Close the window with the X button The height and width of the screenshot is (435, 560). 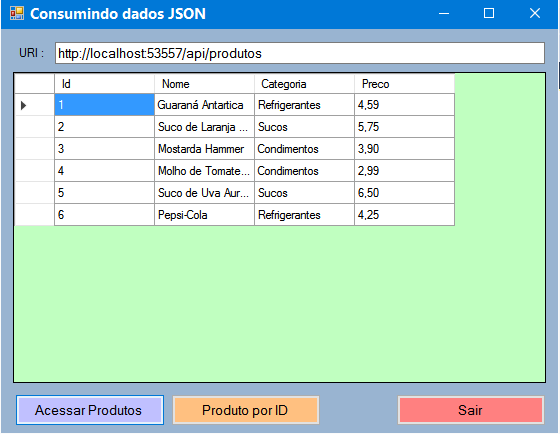(x=535, y=14)
